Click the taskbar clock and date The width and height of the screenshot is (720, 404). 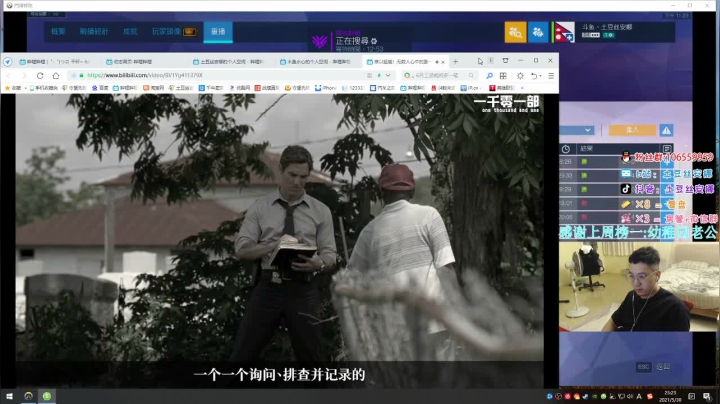tap(670, 397)
